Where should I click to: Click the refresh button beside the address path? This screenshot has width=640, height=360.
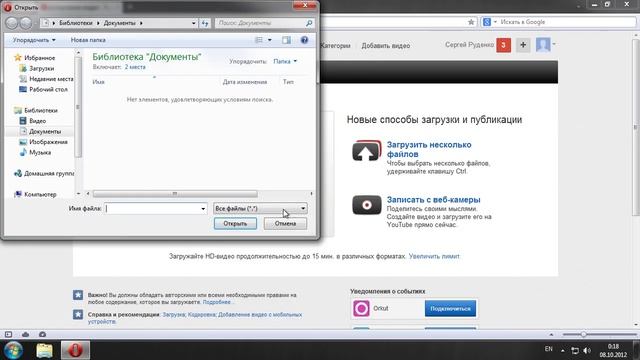tap(205, 23)
